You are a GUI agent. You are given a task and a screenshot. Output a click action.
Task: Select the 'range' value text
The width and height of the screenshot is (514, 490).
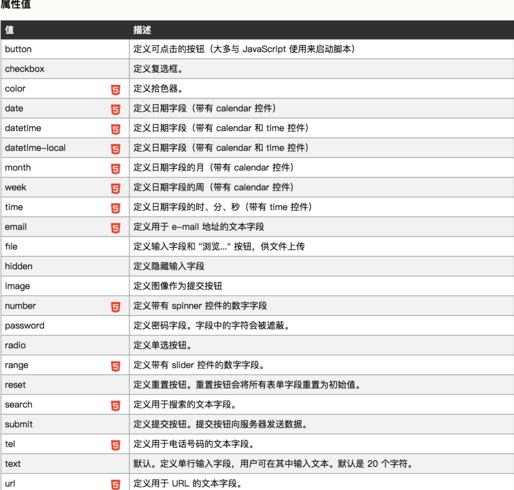point(17,365)
